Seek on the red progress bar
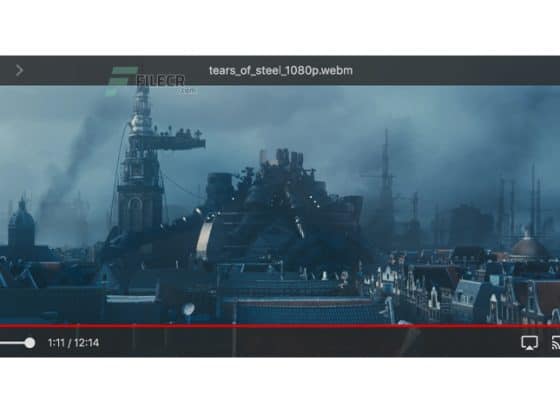This screenshot has width=560, height=420. (x=280, y=326)
